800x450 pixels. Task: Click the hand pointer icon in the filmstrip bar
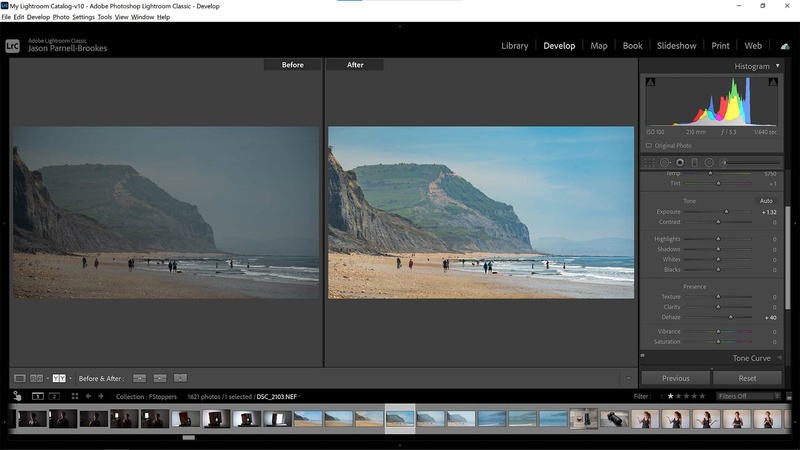point(17,396)
